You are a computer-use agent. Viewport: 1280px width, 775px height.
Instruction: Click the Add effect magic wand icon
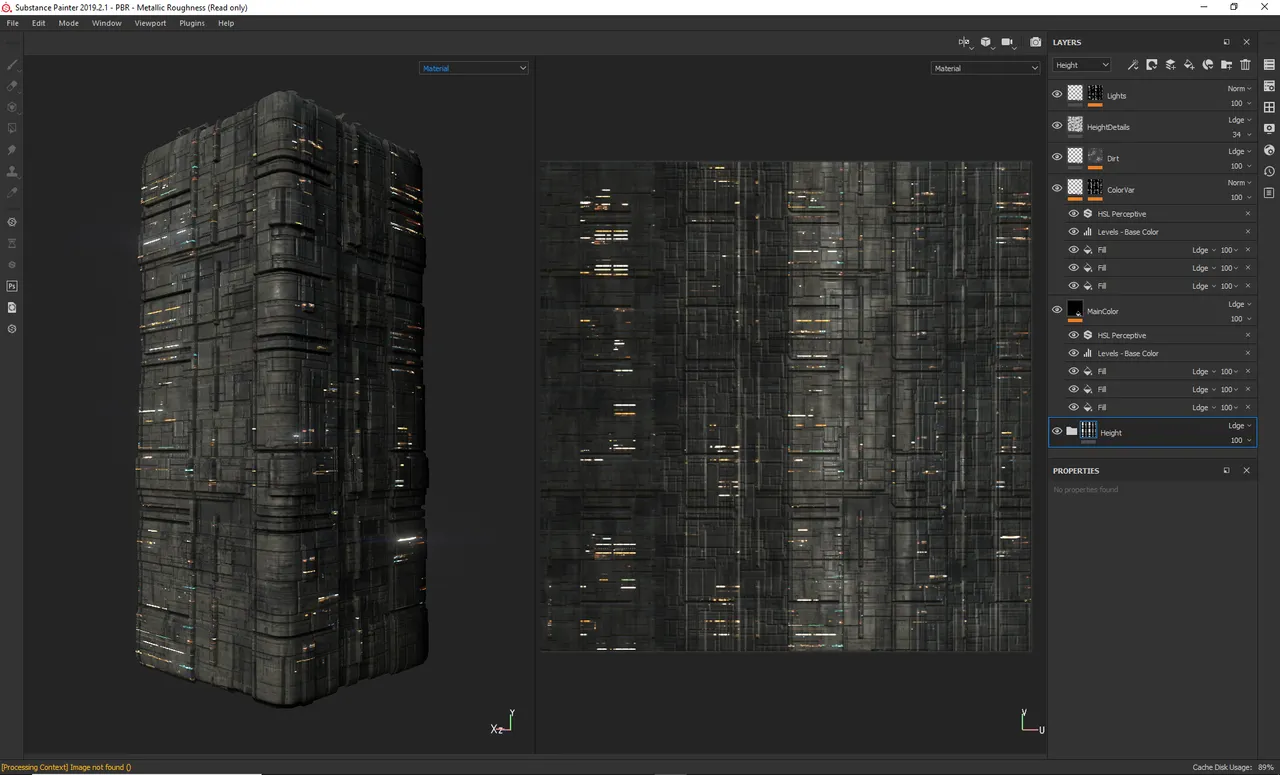(x=1132, y=65)
